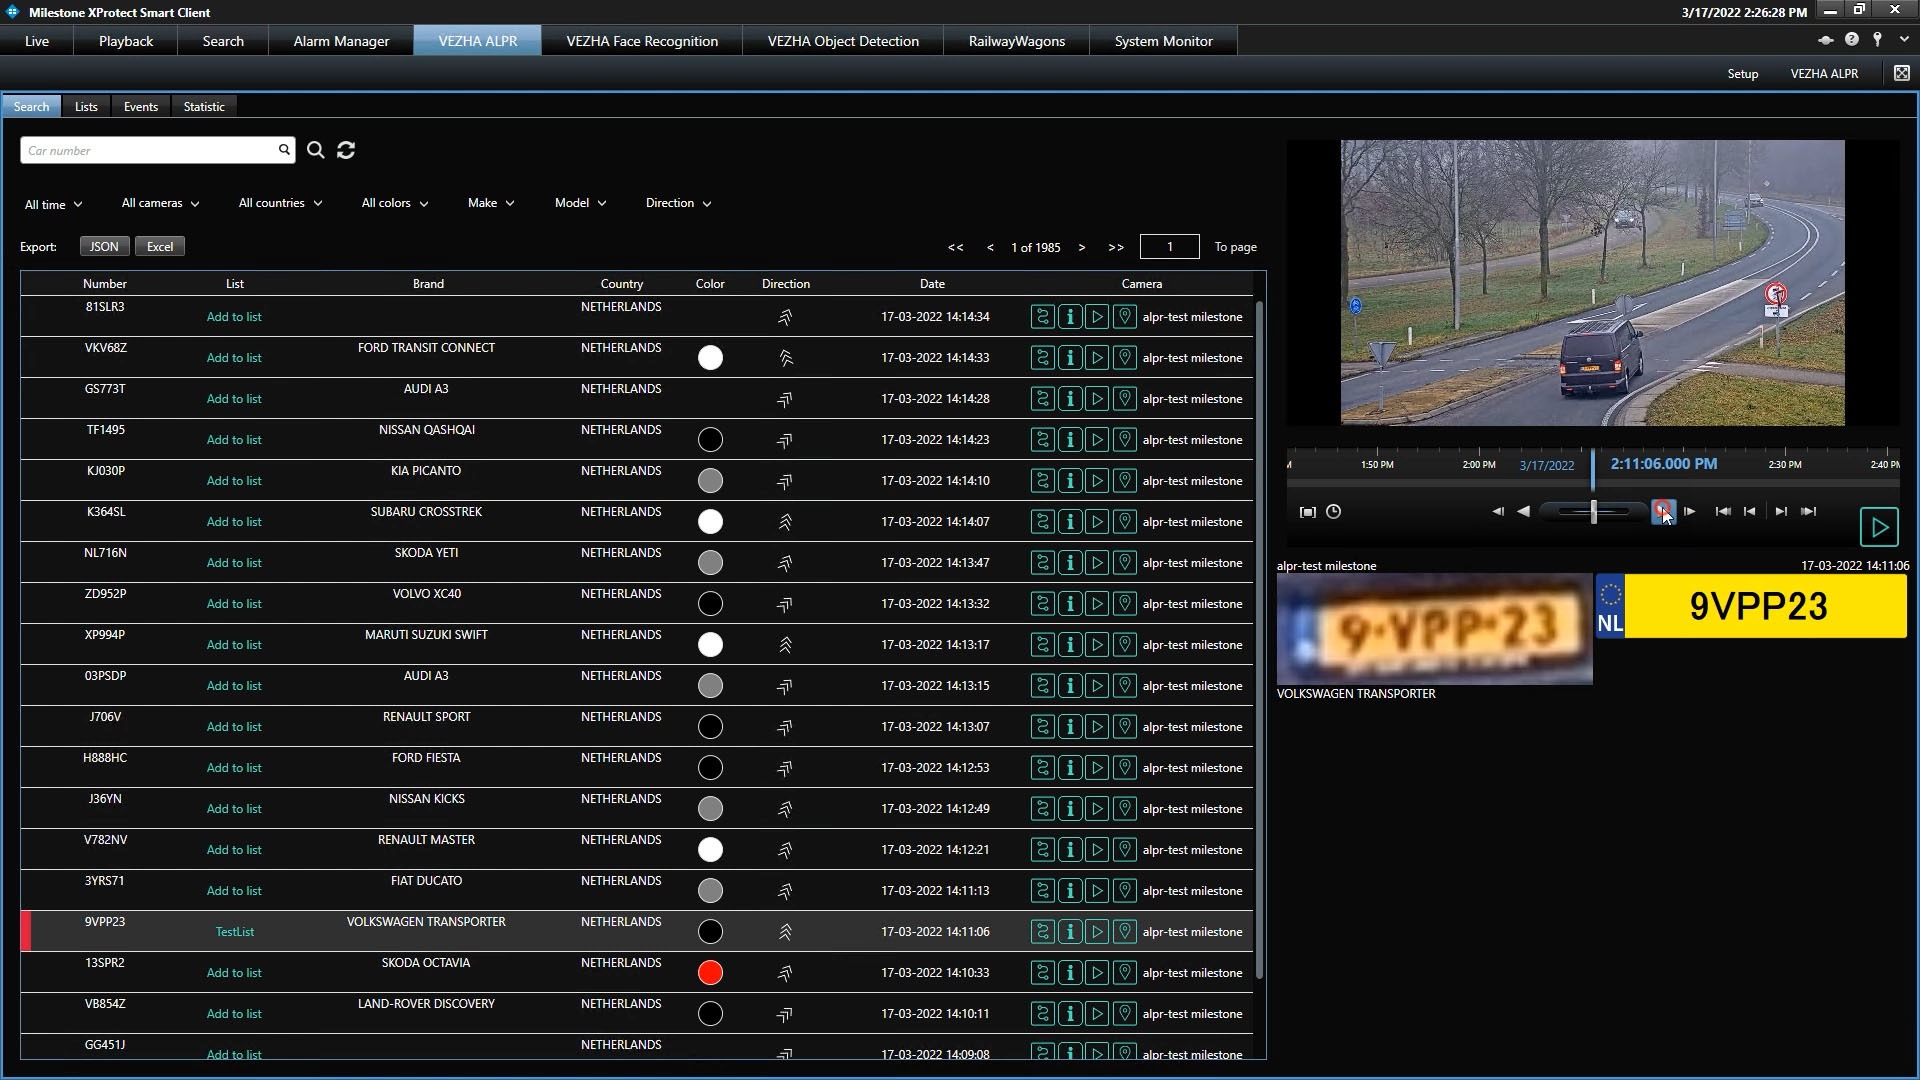Screen dimensions: 1920x1080
Task: Toggle full-screen mode icon near VEZHA ALPR
Action: [x=1901, y=73]
